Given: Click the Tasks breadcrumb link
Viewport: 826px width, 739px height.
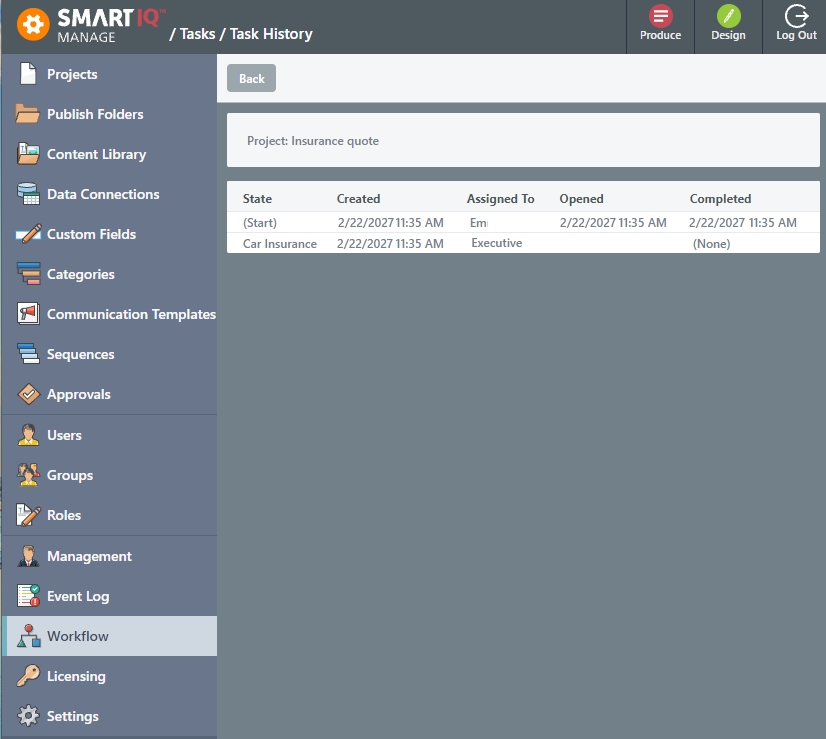Looking at the screenshot, I should coord(198,34).
